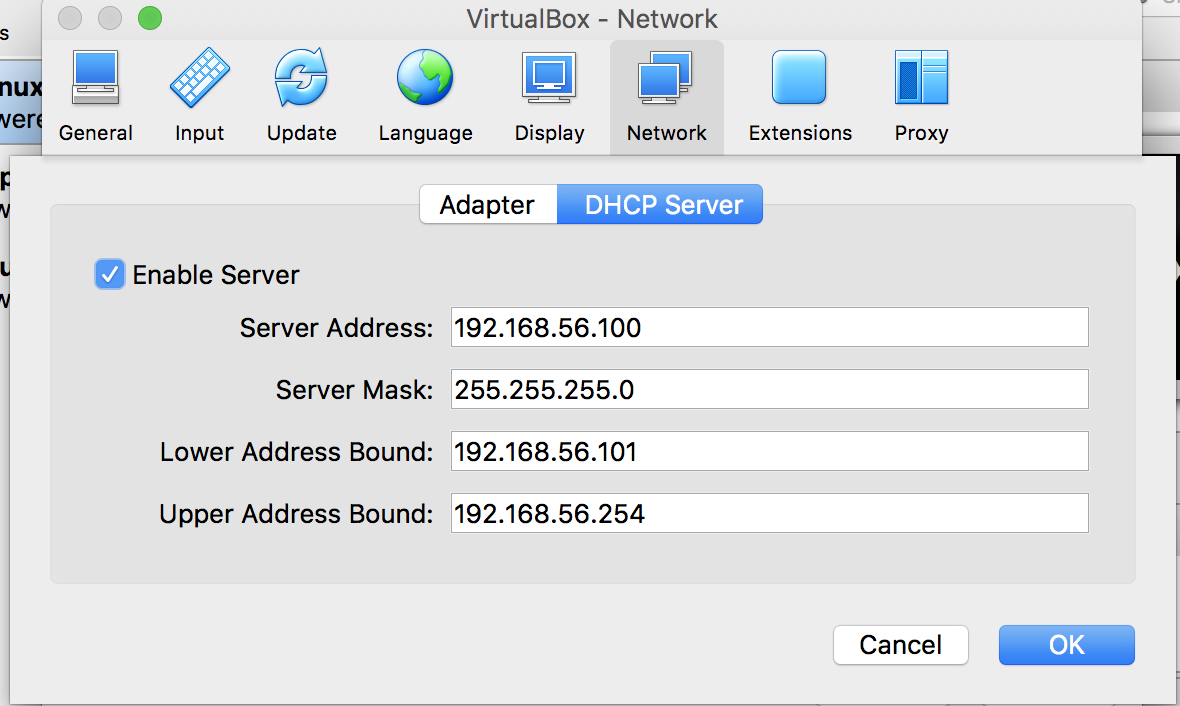Open the Language preferences pane
Screen dimensions: 1180x706
[x=425, y=96]
